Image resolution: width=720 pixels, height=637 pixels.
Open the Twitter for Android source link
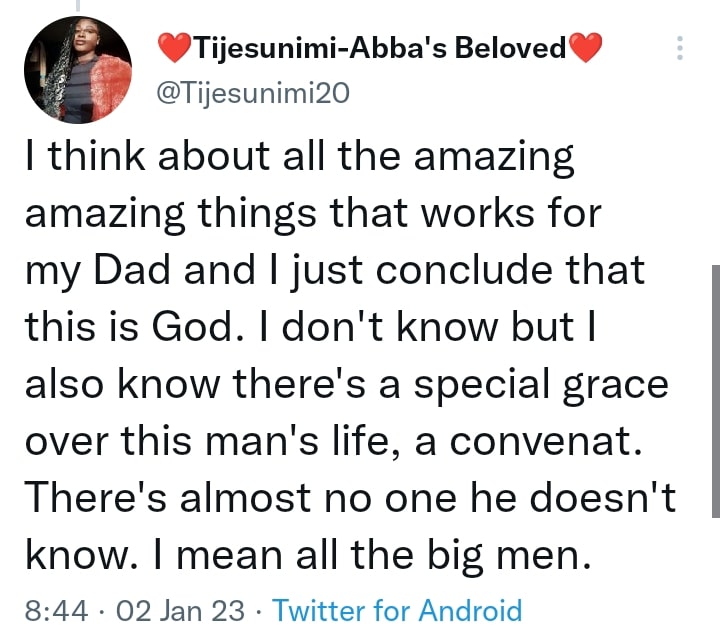[x=397, y=609]
